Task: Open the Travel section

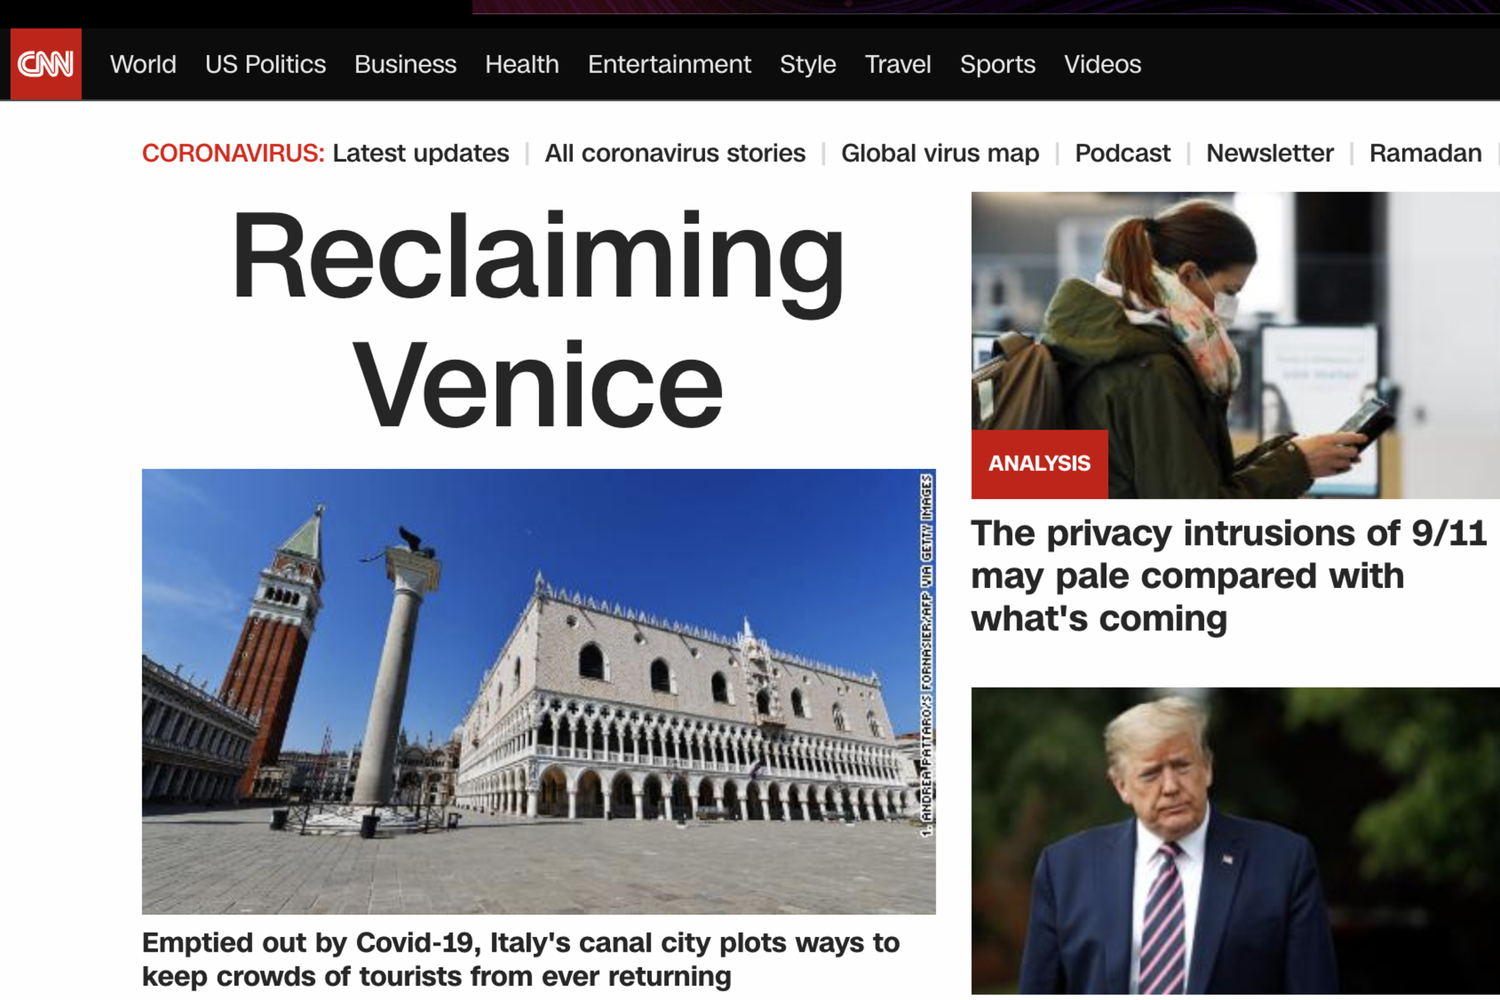Action: tap(898, 64)
